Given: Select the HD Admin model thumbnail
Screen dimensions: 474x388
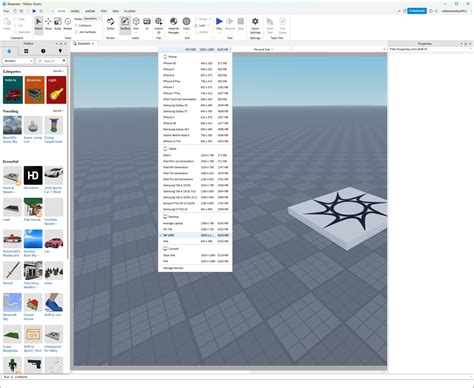Looking at the screenshot, I should [33, 175].
